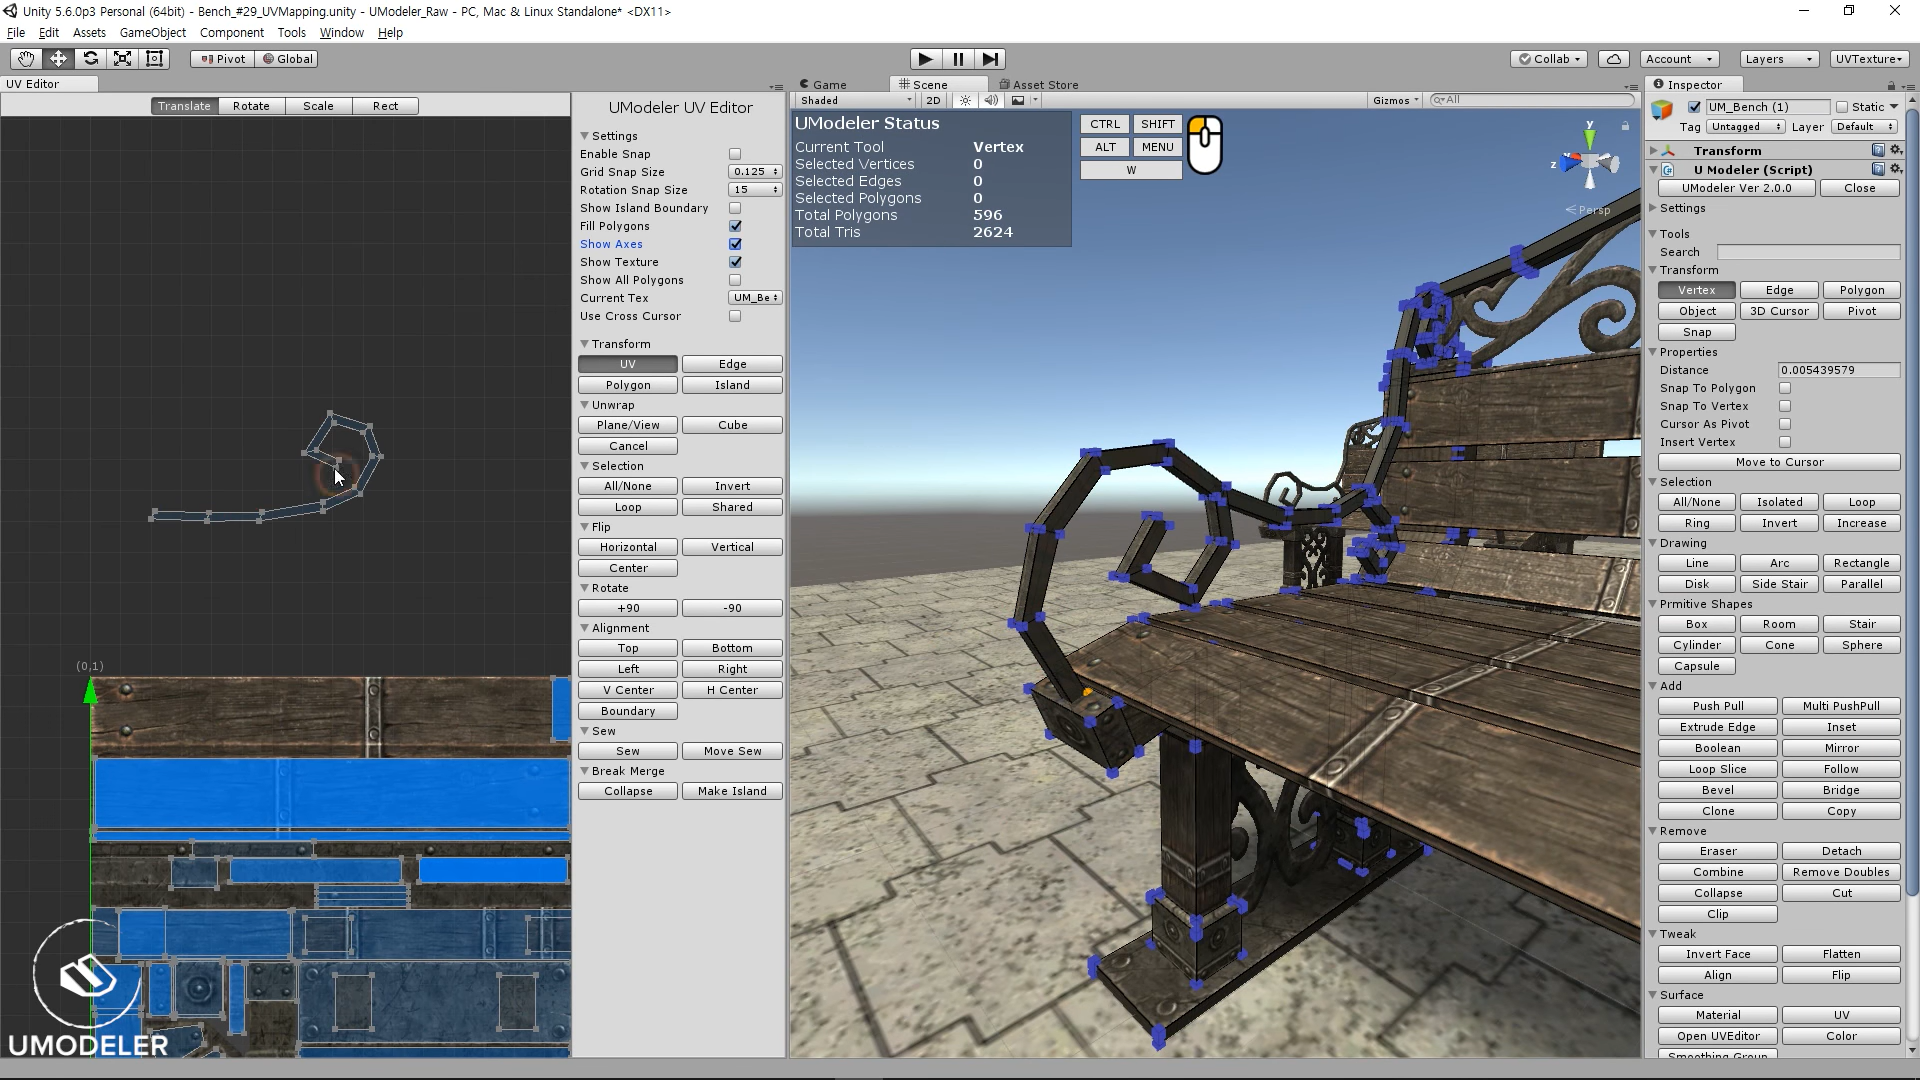This screenshot has height=1080, width=1920.
Task: Select the Rotate mode in UV Editor
Action: click(251, 106)
